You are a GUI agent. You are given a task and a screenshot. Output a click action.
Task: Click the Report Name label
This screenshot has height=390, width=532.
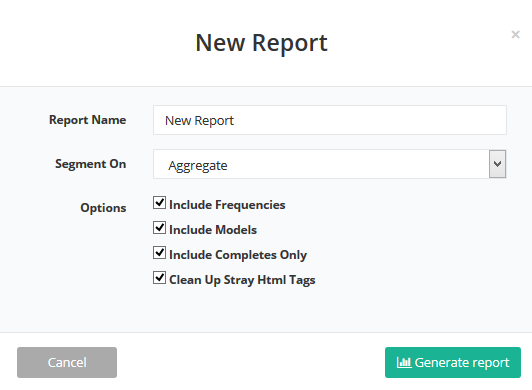coord(88,120)
